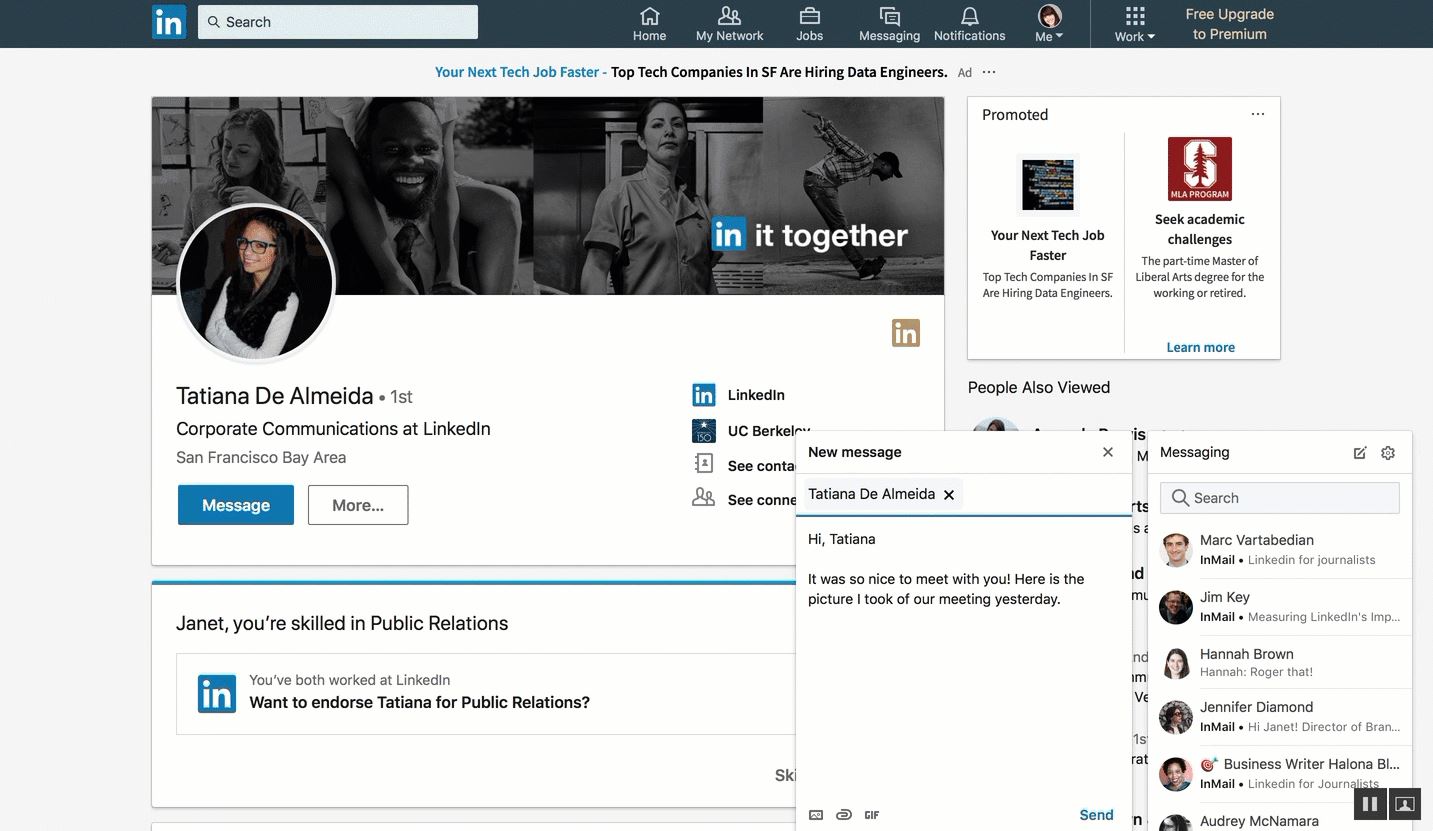Open the Home feed icon

pos(649,24)
